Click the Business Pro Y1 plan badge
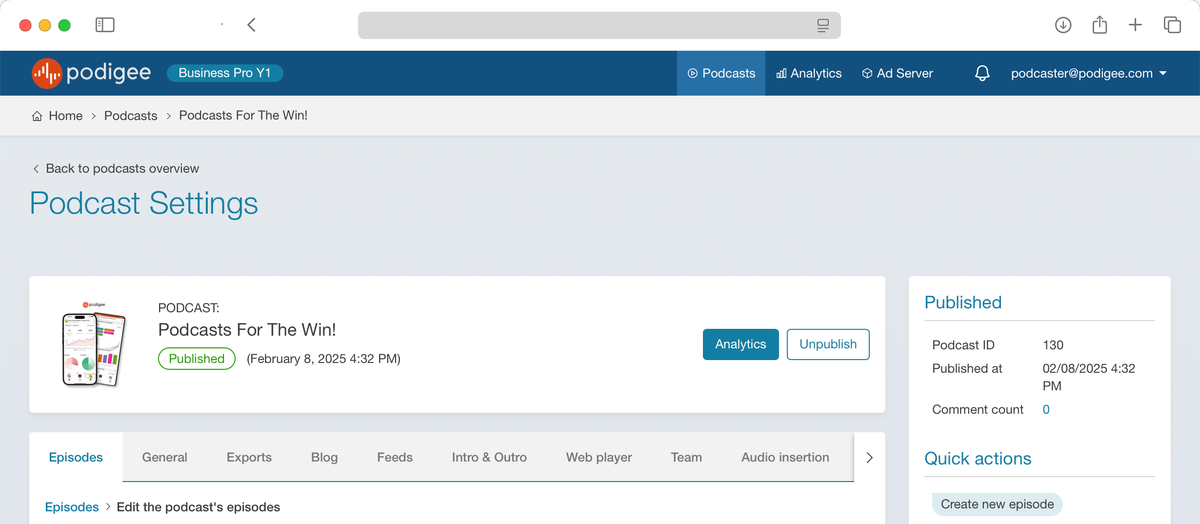The image size is (1200, 524). click(225, 73)
